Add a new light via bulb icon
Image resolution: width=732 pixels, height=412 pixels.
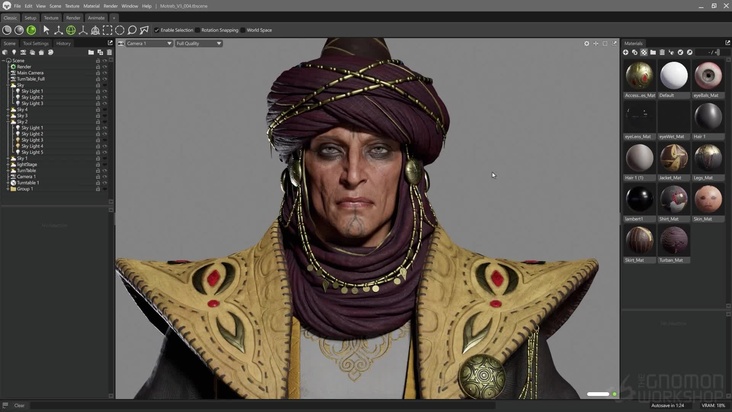point(14,52)
